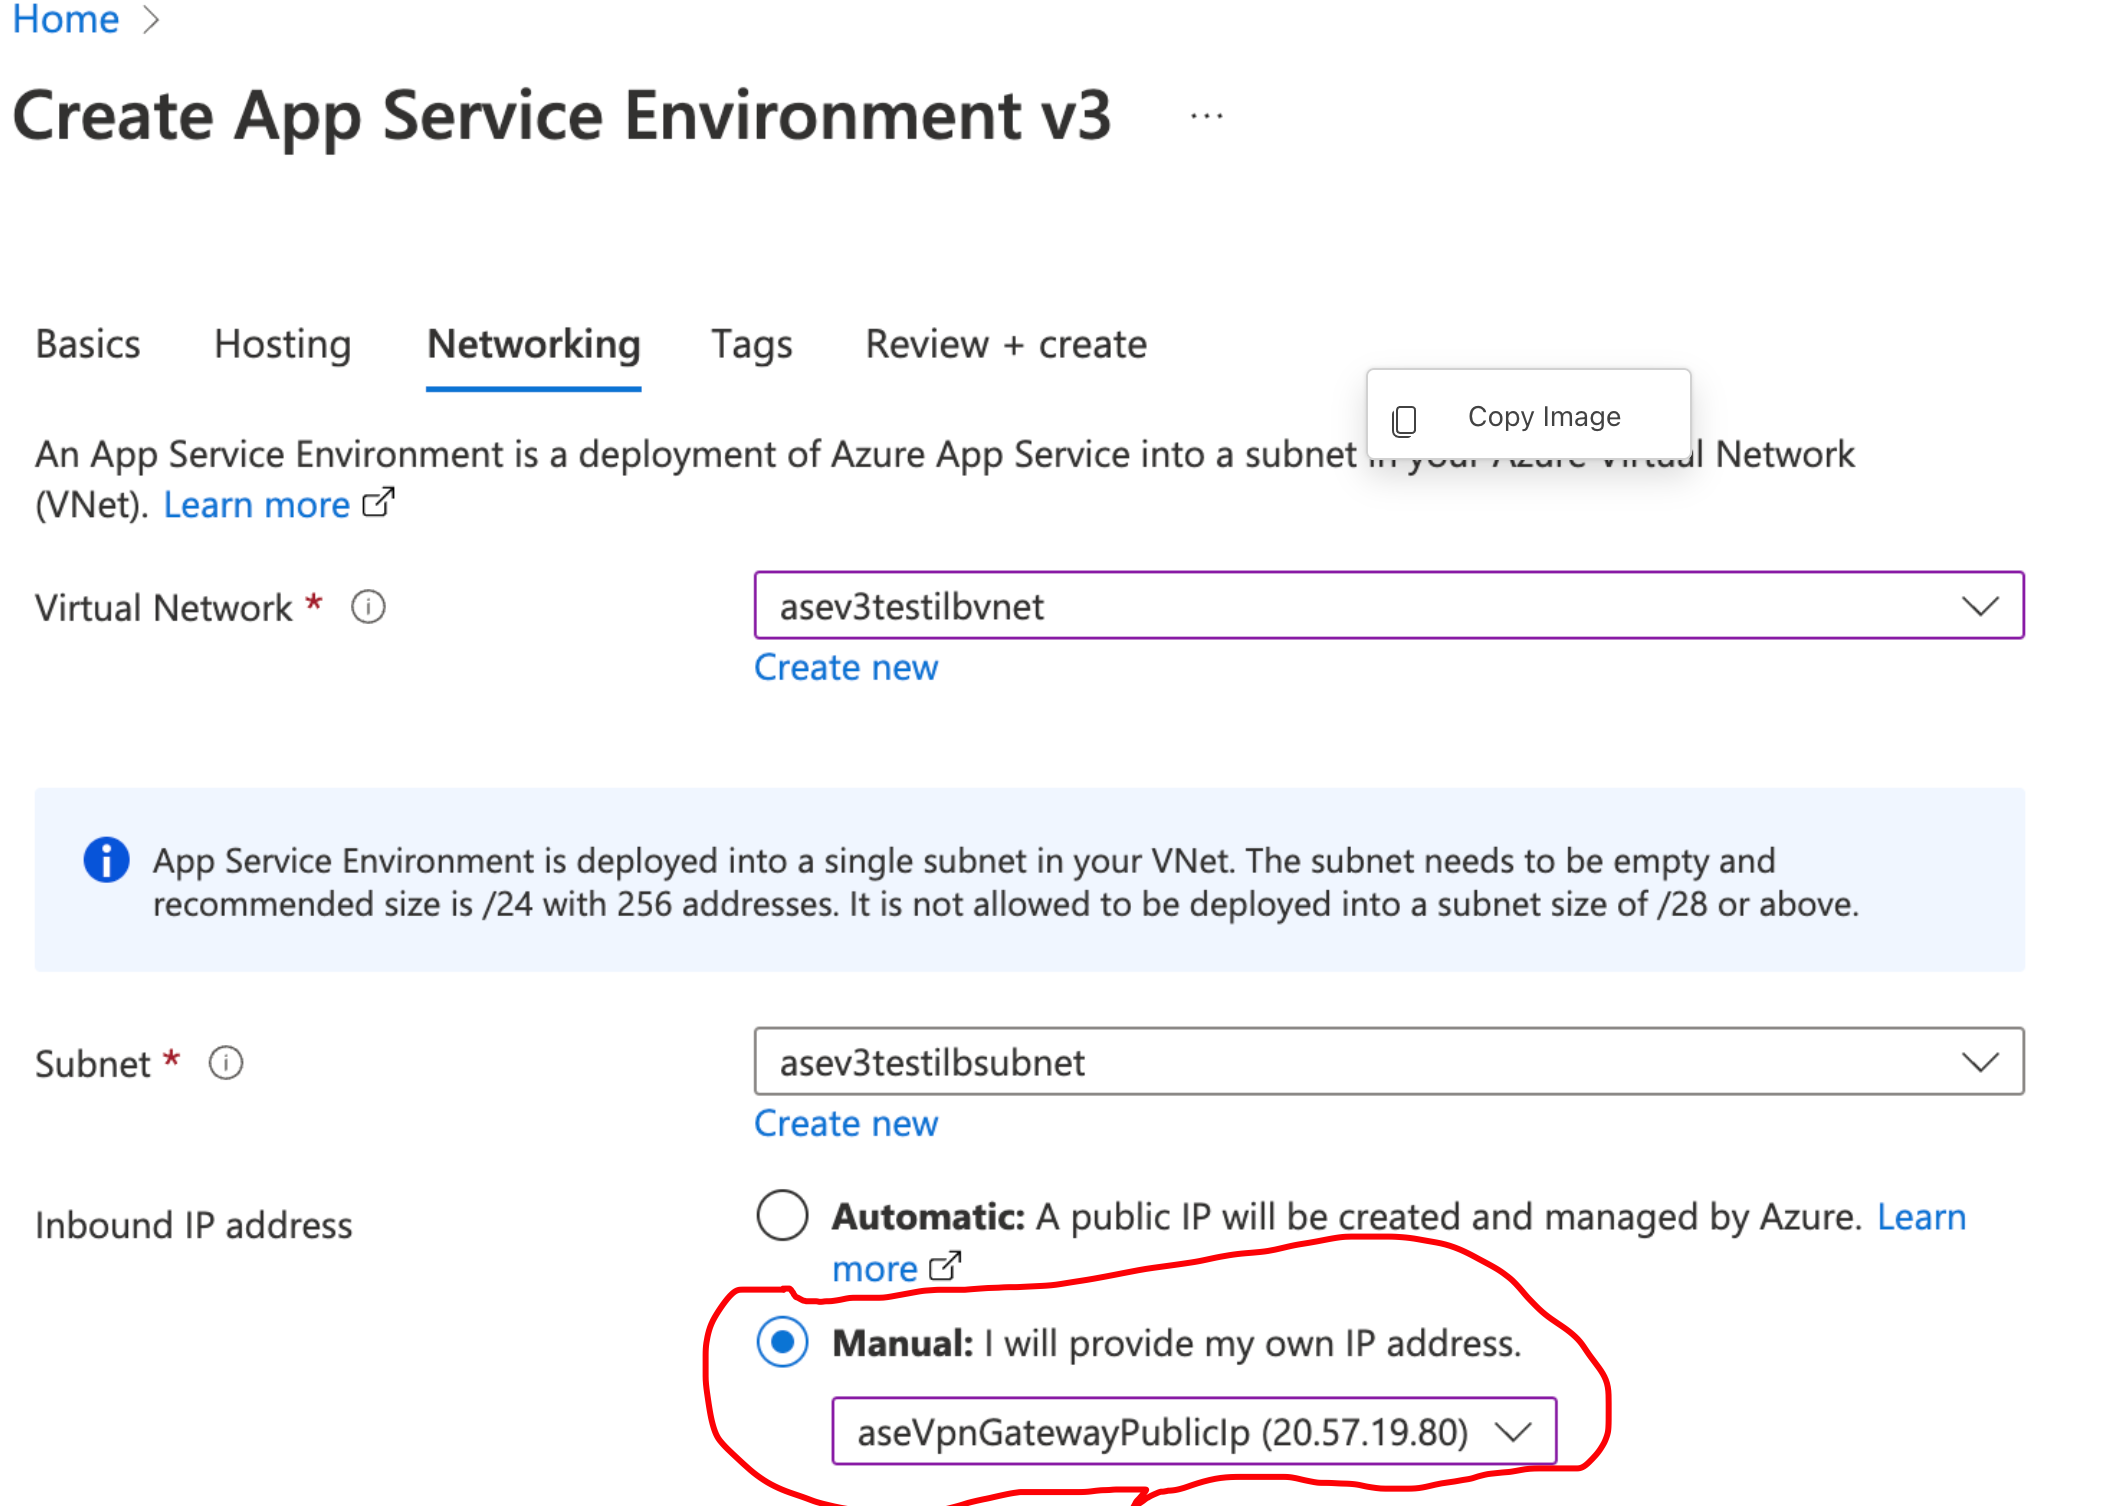This screenshot has width=2122, height=1506.
Task: Click the breadcrumb chevron after Home
Action: pos(151,20)
